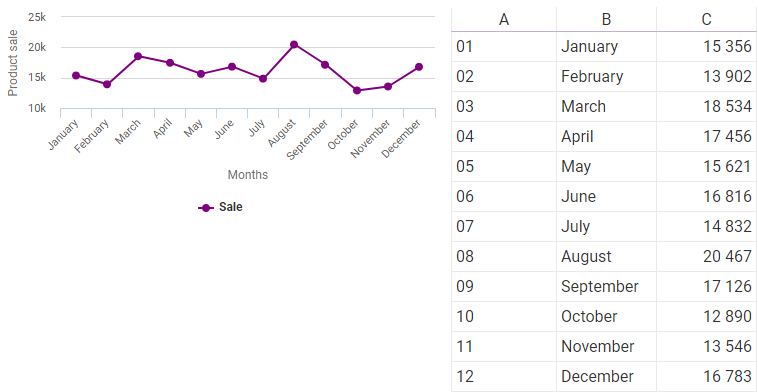Click the December data point marker

(x=419, y=67)
